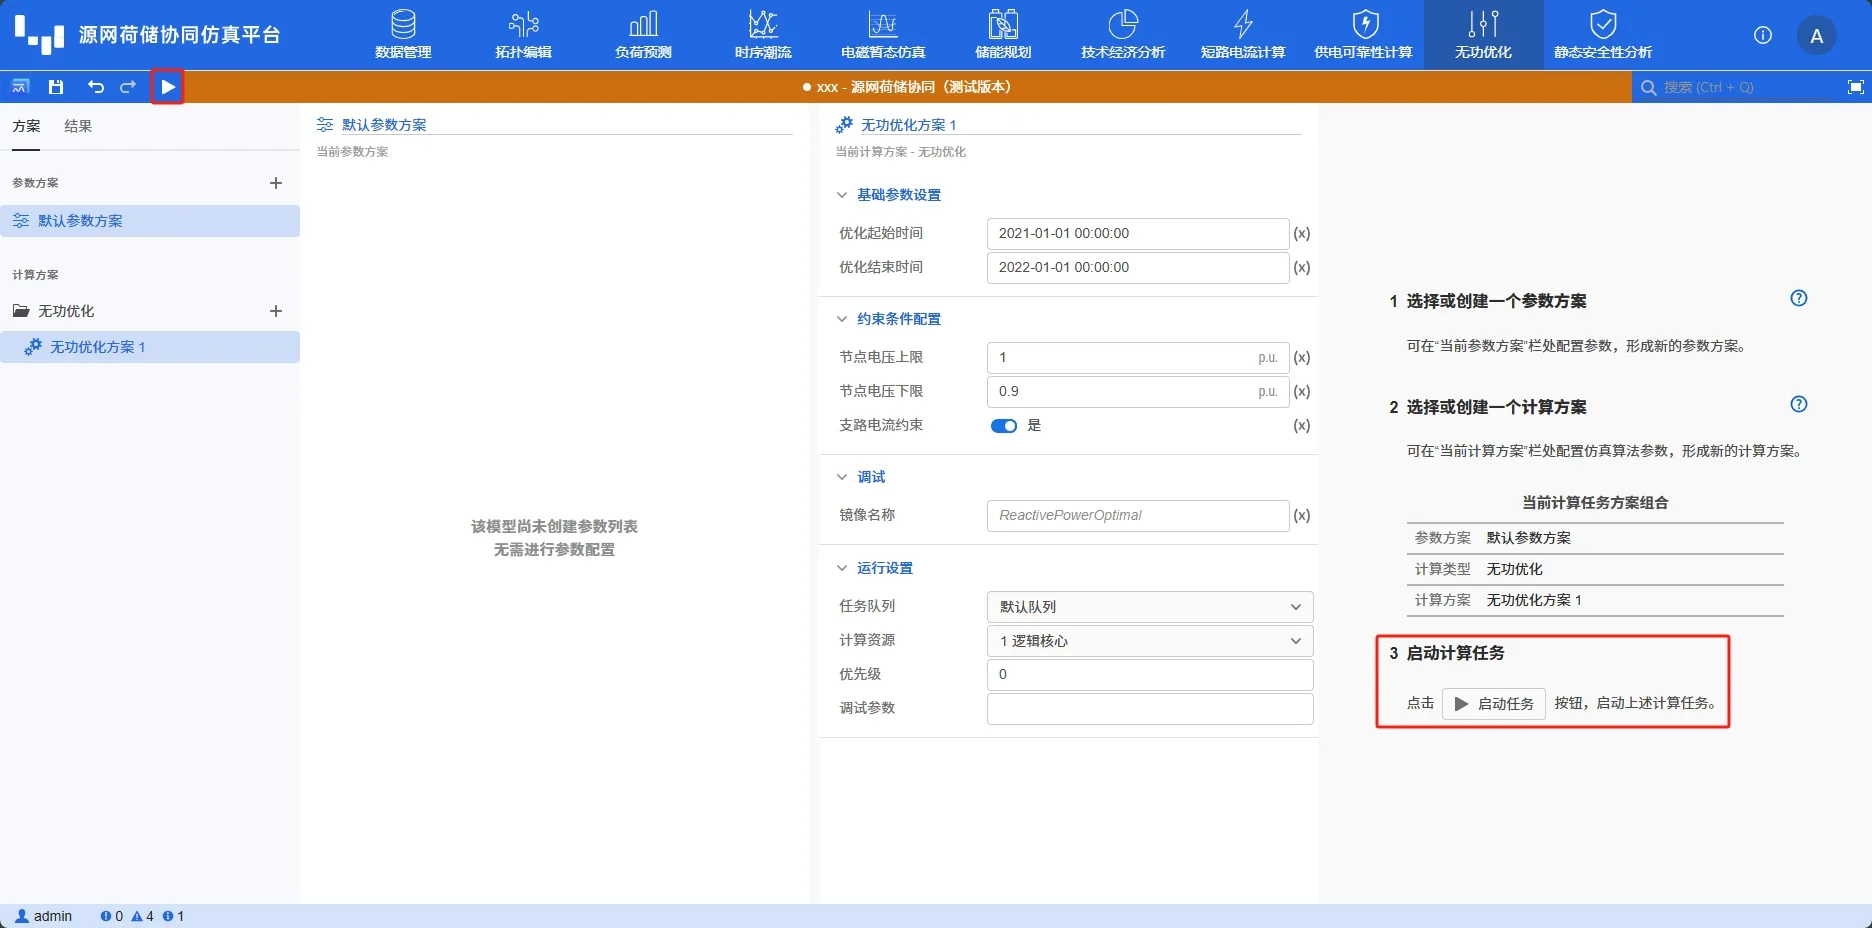Screen dimensions: 1872x928
Task: Open the 时序潮流 module
Action: click(763, 35)
